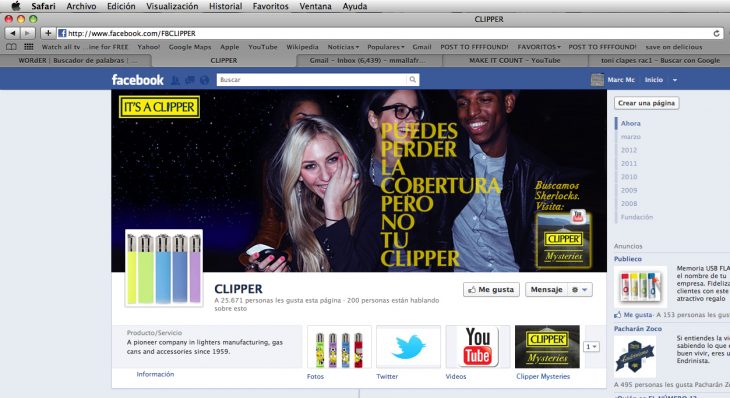Open the CLIPPER lighters profile picture
Viewport: 730px width, 398px height.
164,268
